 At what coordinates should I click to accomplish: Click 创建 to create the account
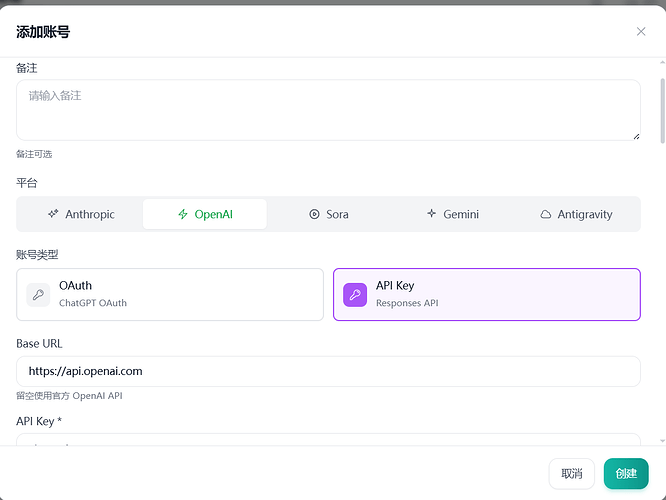pyautogui.click(x=626, y=474)
